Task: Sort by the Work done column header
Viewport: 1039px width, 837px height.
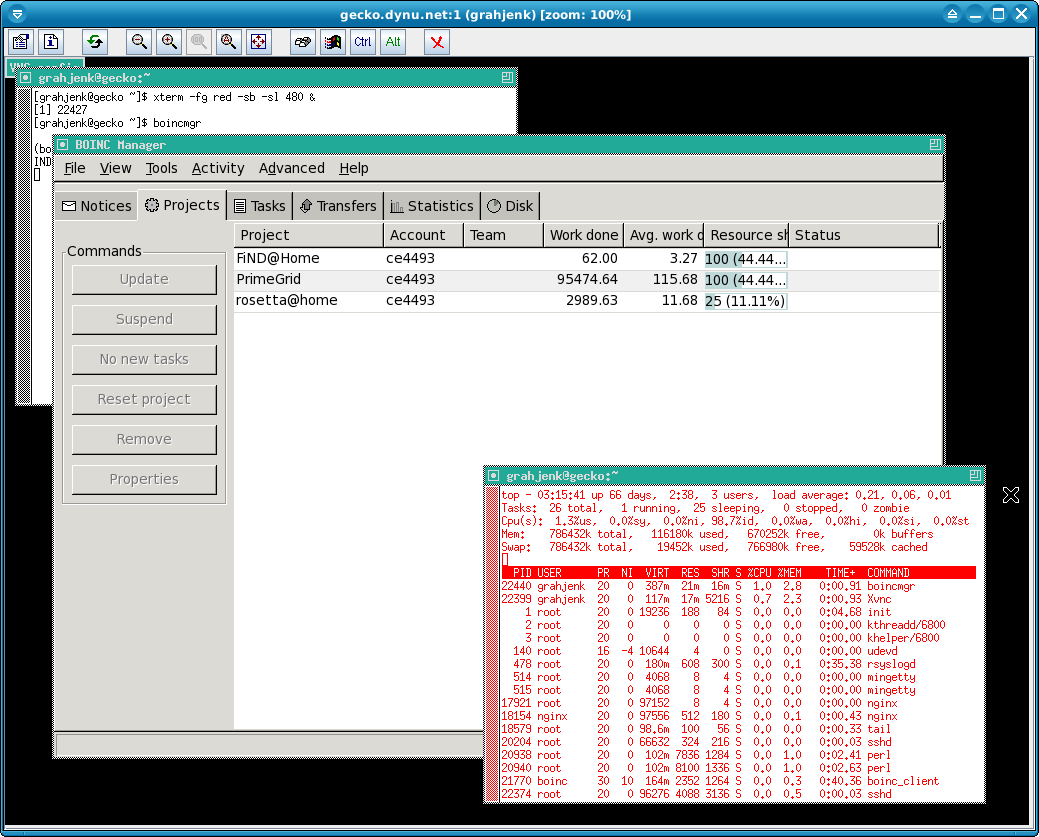Action: point(584,235)
